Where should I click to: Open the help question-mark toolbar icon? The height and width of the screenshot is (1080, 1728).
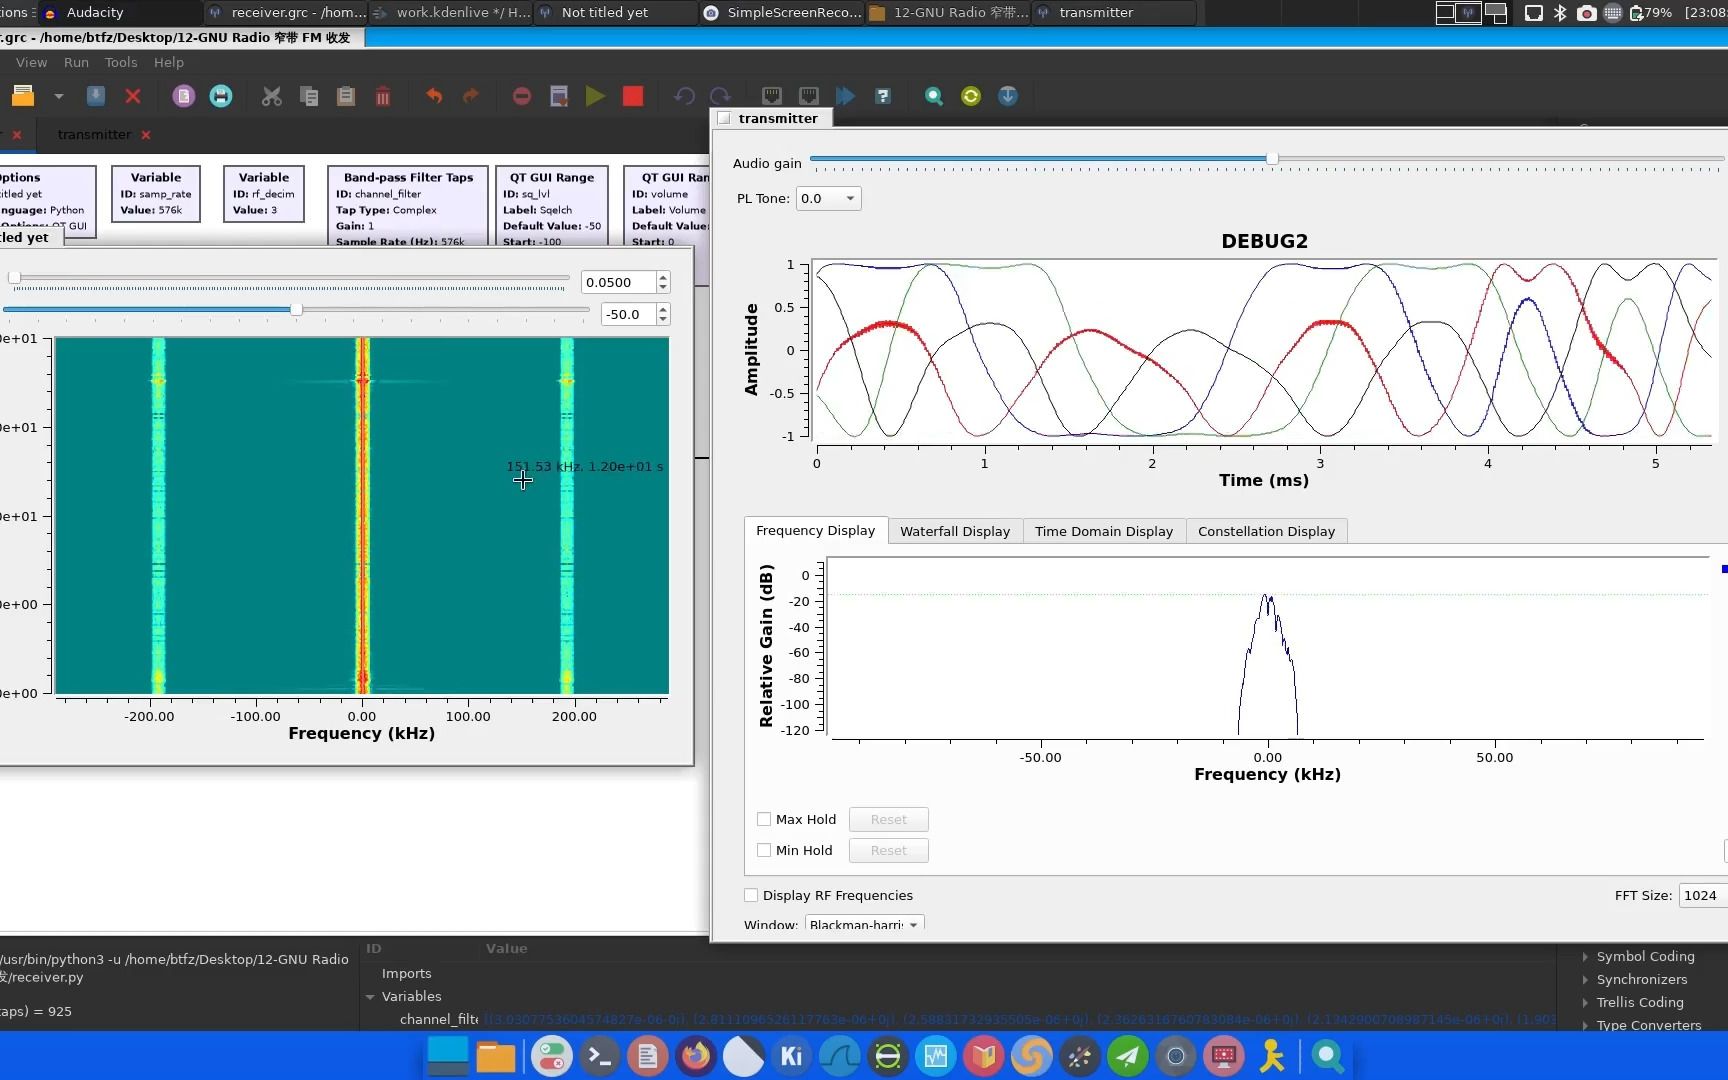883,96
